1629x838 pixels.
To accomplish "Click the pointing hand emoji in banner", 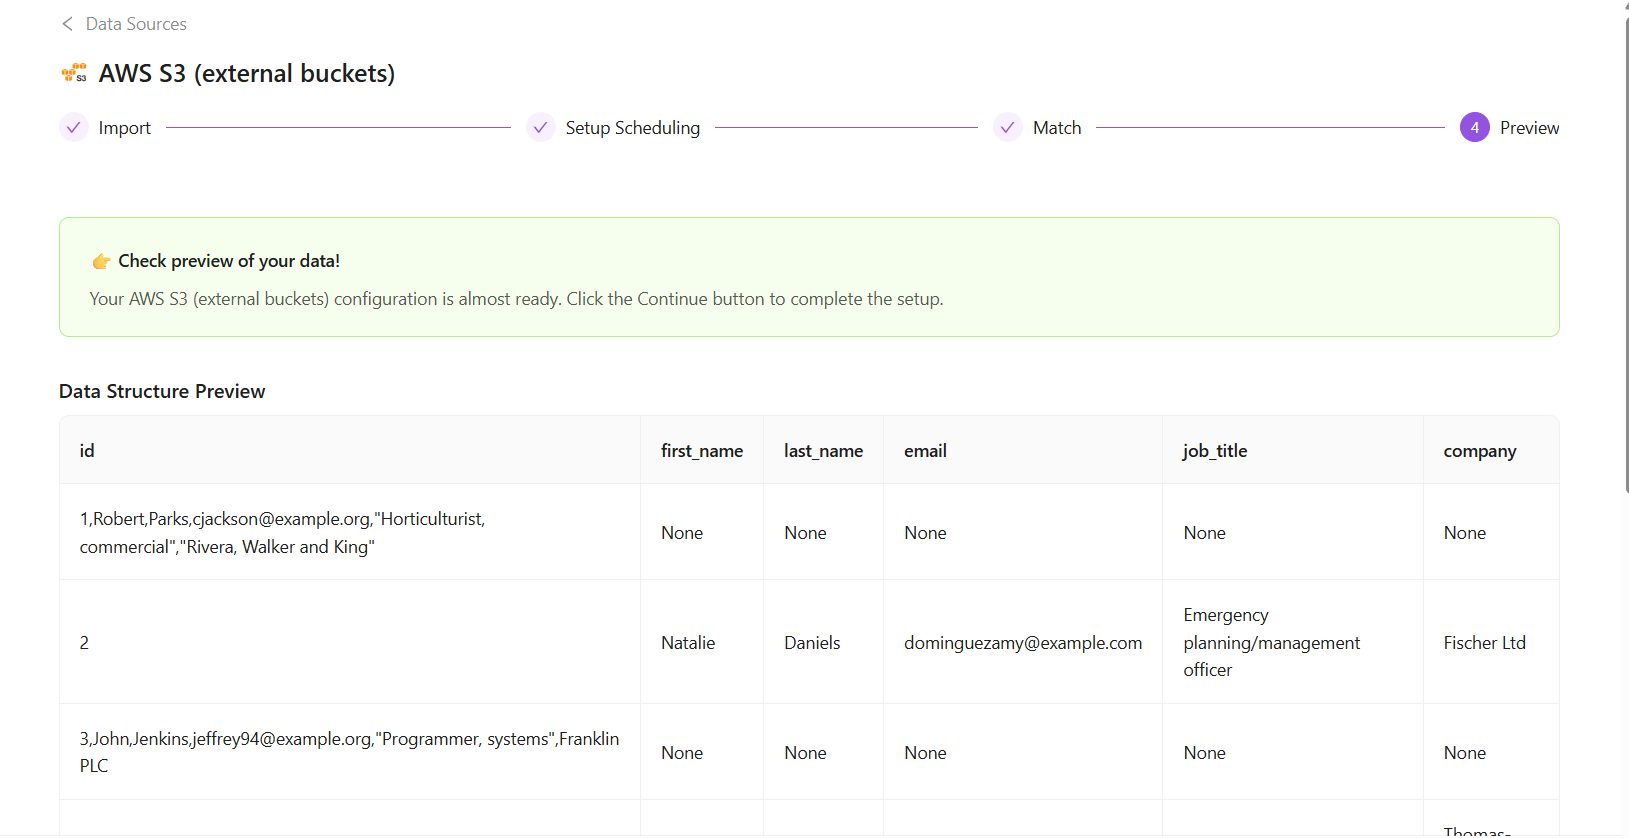I will [x=101, y=261].
